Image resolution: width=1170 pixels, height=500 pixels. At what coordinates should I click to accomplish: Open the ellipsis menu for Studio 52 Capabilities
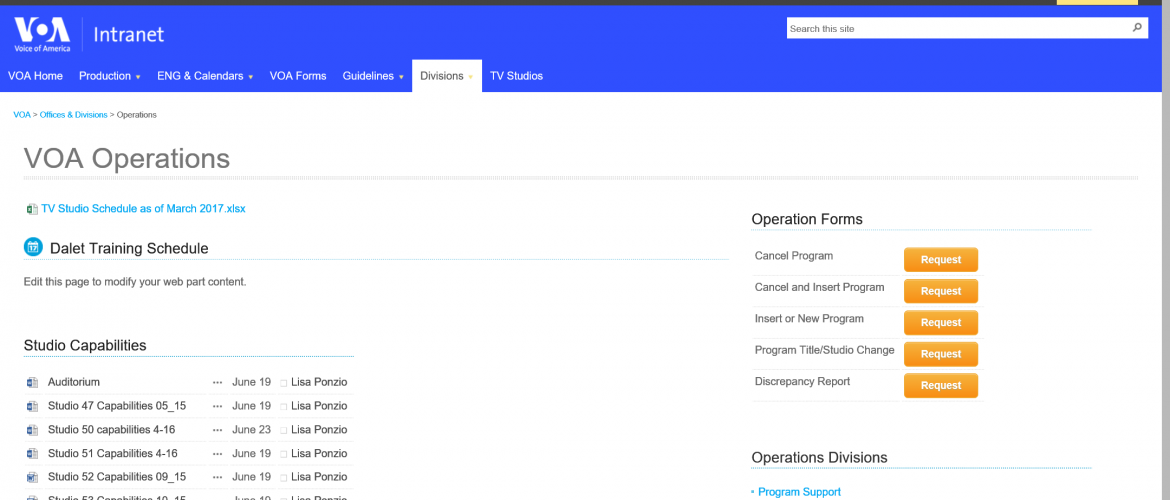(x=217, y=477)
